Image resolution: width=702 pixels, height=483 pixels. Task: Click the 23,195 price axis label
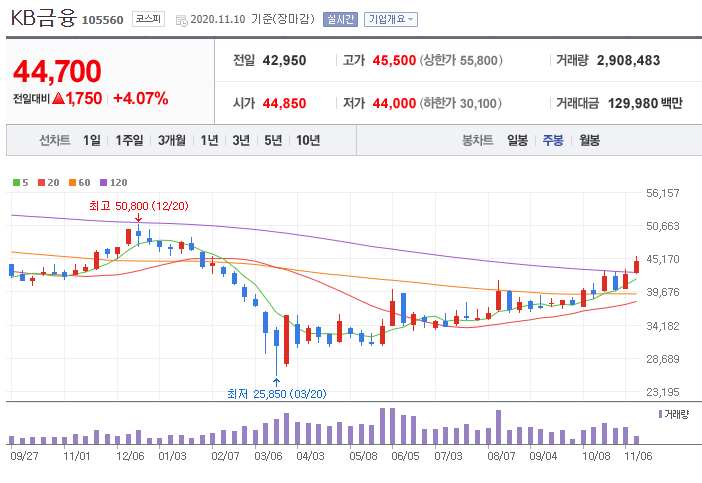663,392
